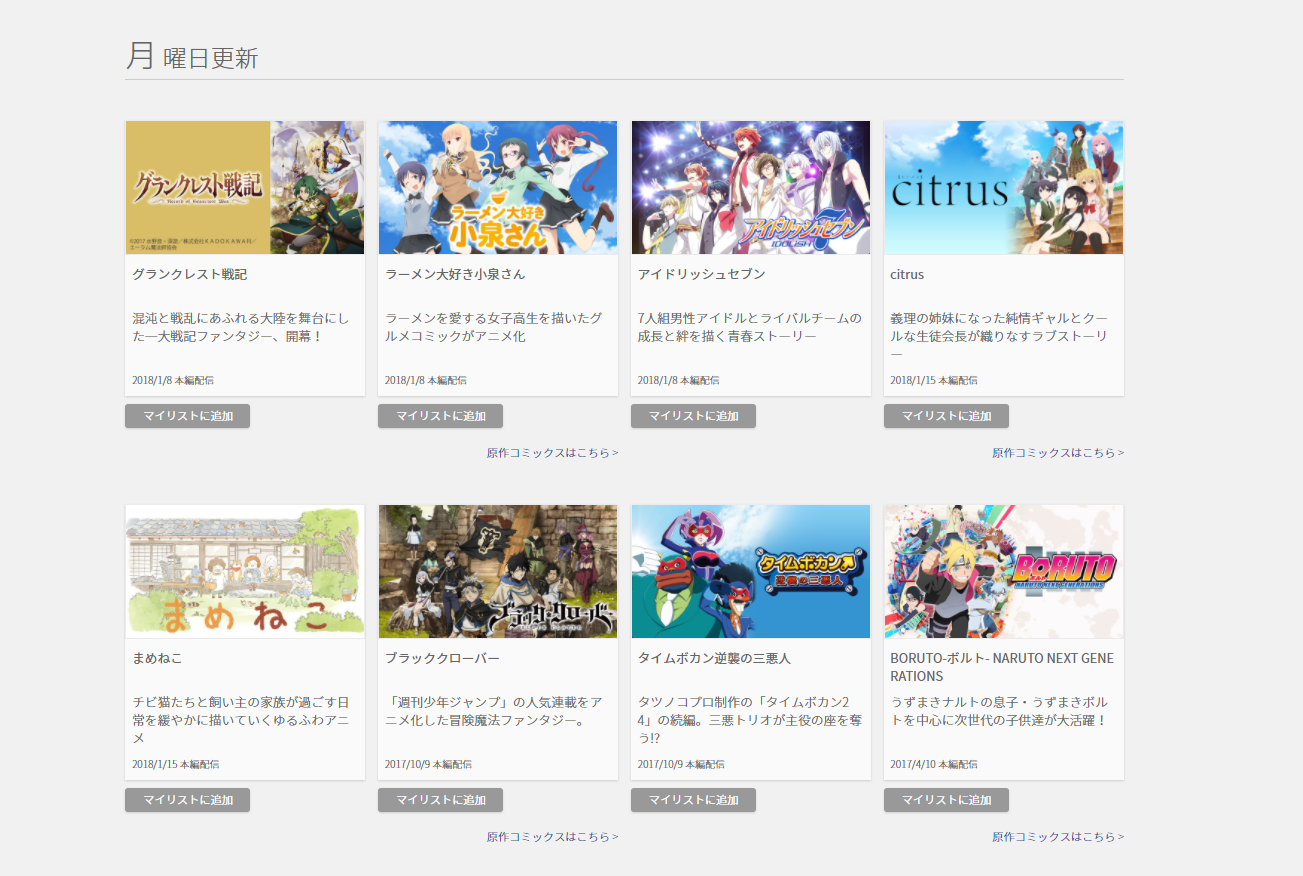Open 原作コミックスはこちら link under citrus

(x=1058, y=453)
